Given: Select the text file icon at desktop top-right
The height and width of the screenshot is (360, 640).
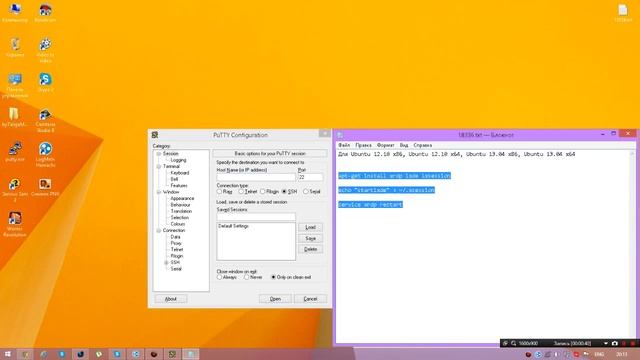Looking at the screenshot, I should tap(622, 12).
